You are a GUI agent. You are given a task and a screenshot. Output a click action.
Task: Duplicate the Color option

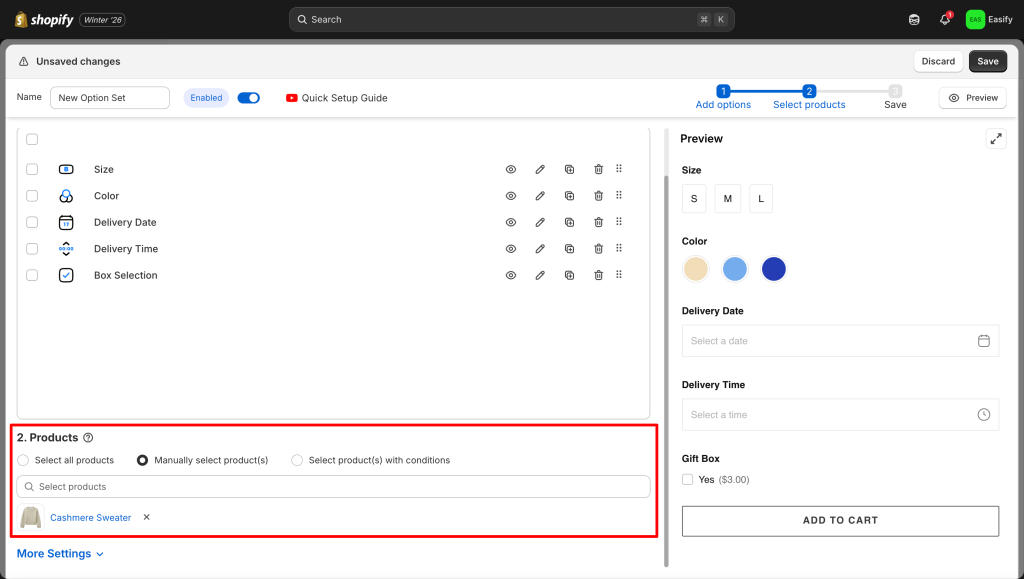pos(569,196)
